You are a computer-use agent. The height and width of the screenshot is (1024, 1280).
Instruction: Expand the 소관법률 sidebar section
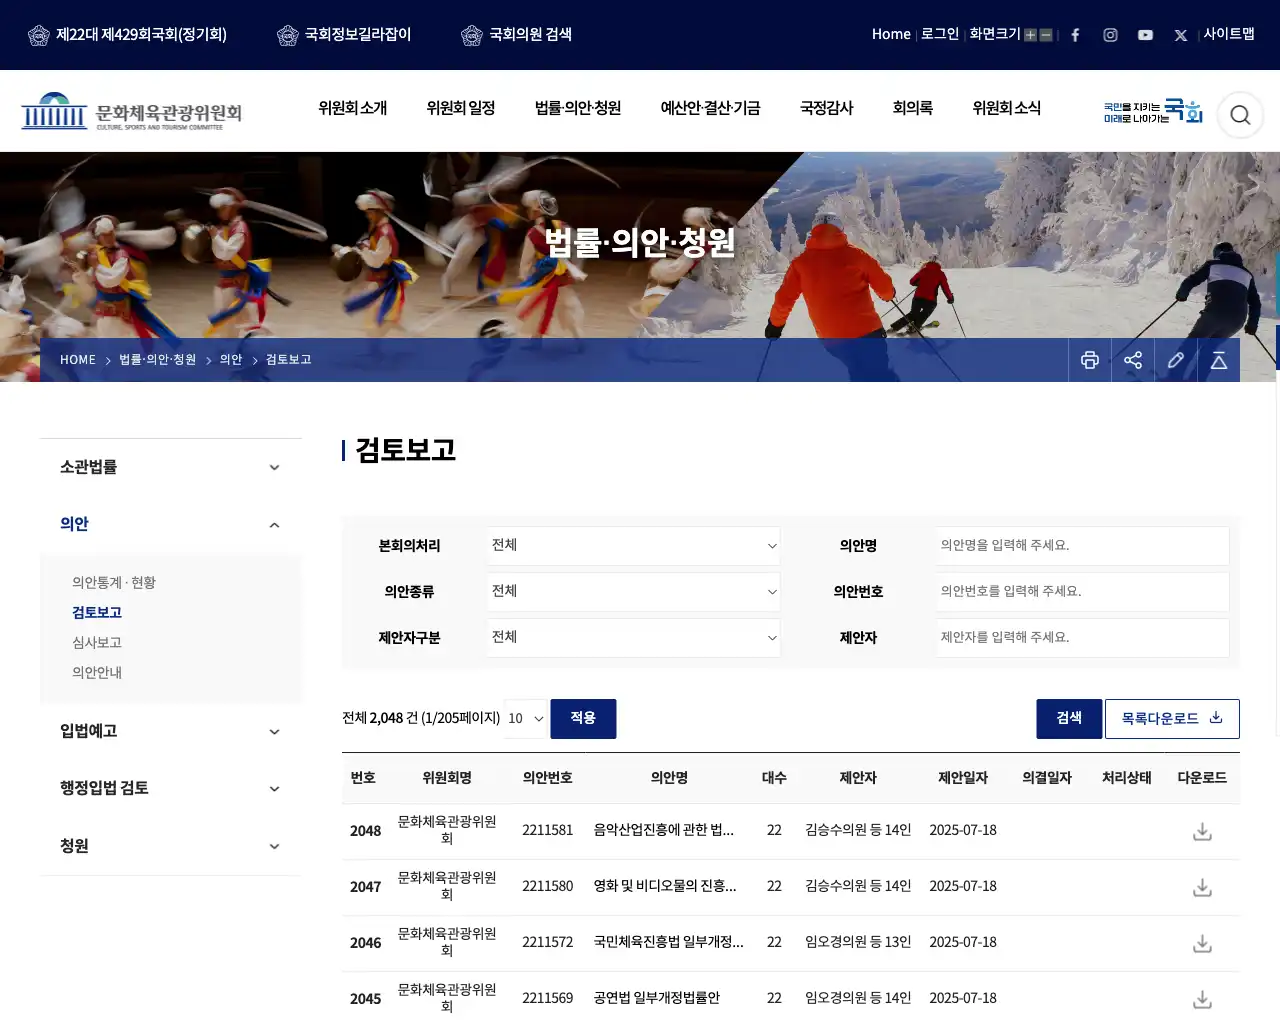(x=171, y=467)
